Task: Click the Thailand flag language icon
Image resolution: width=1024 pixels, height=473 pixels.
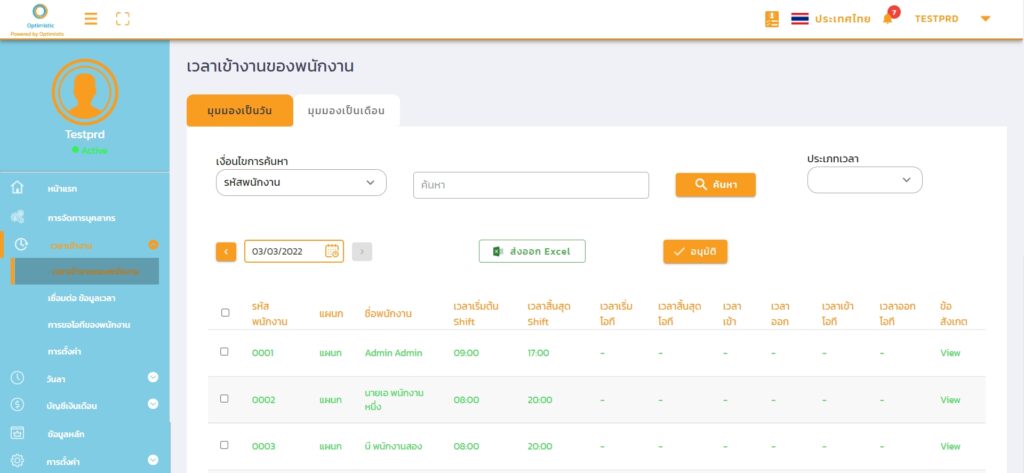Action: point(799,18)
